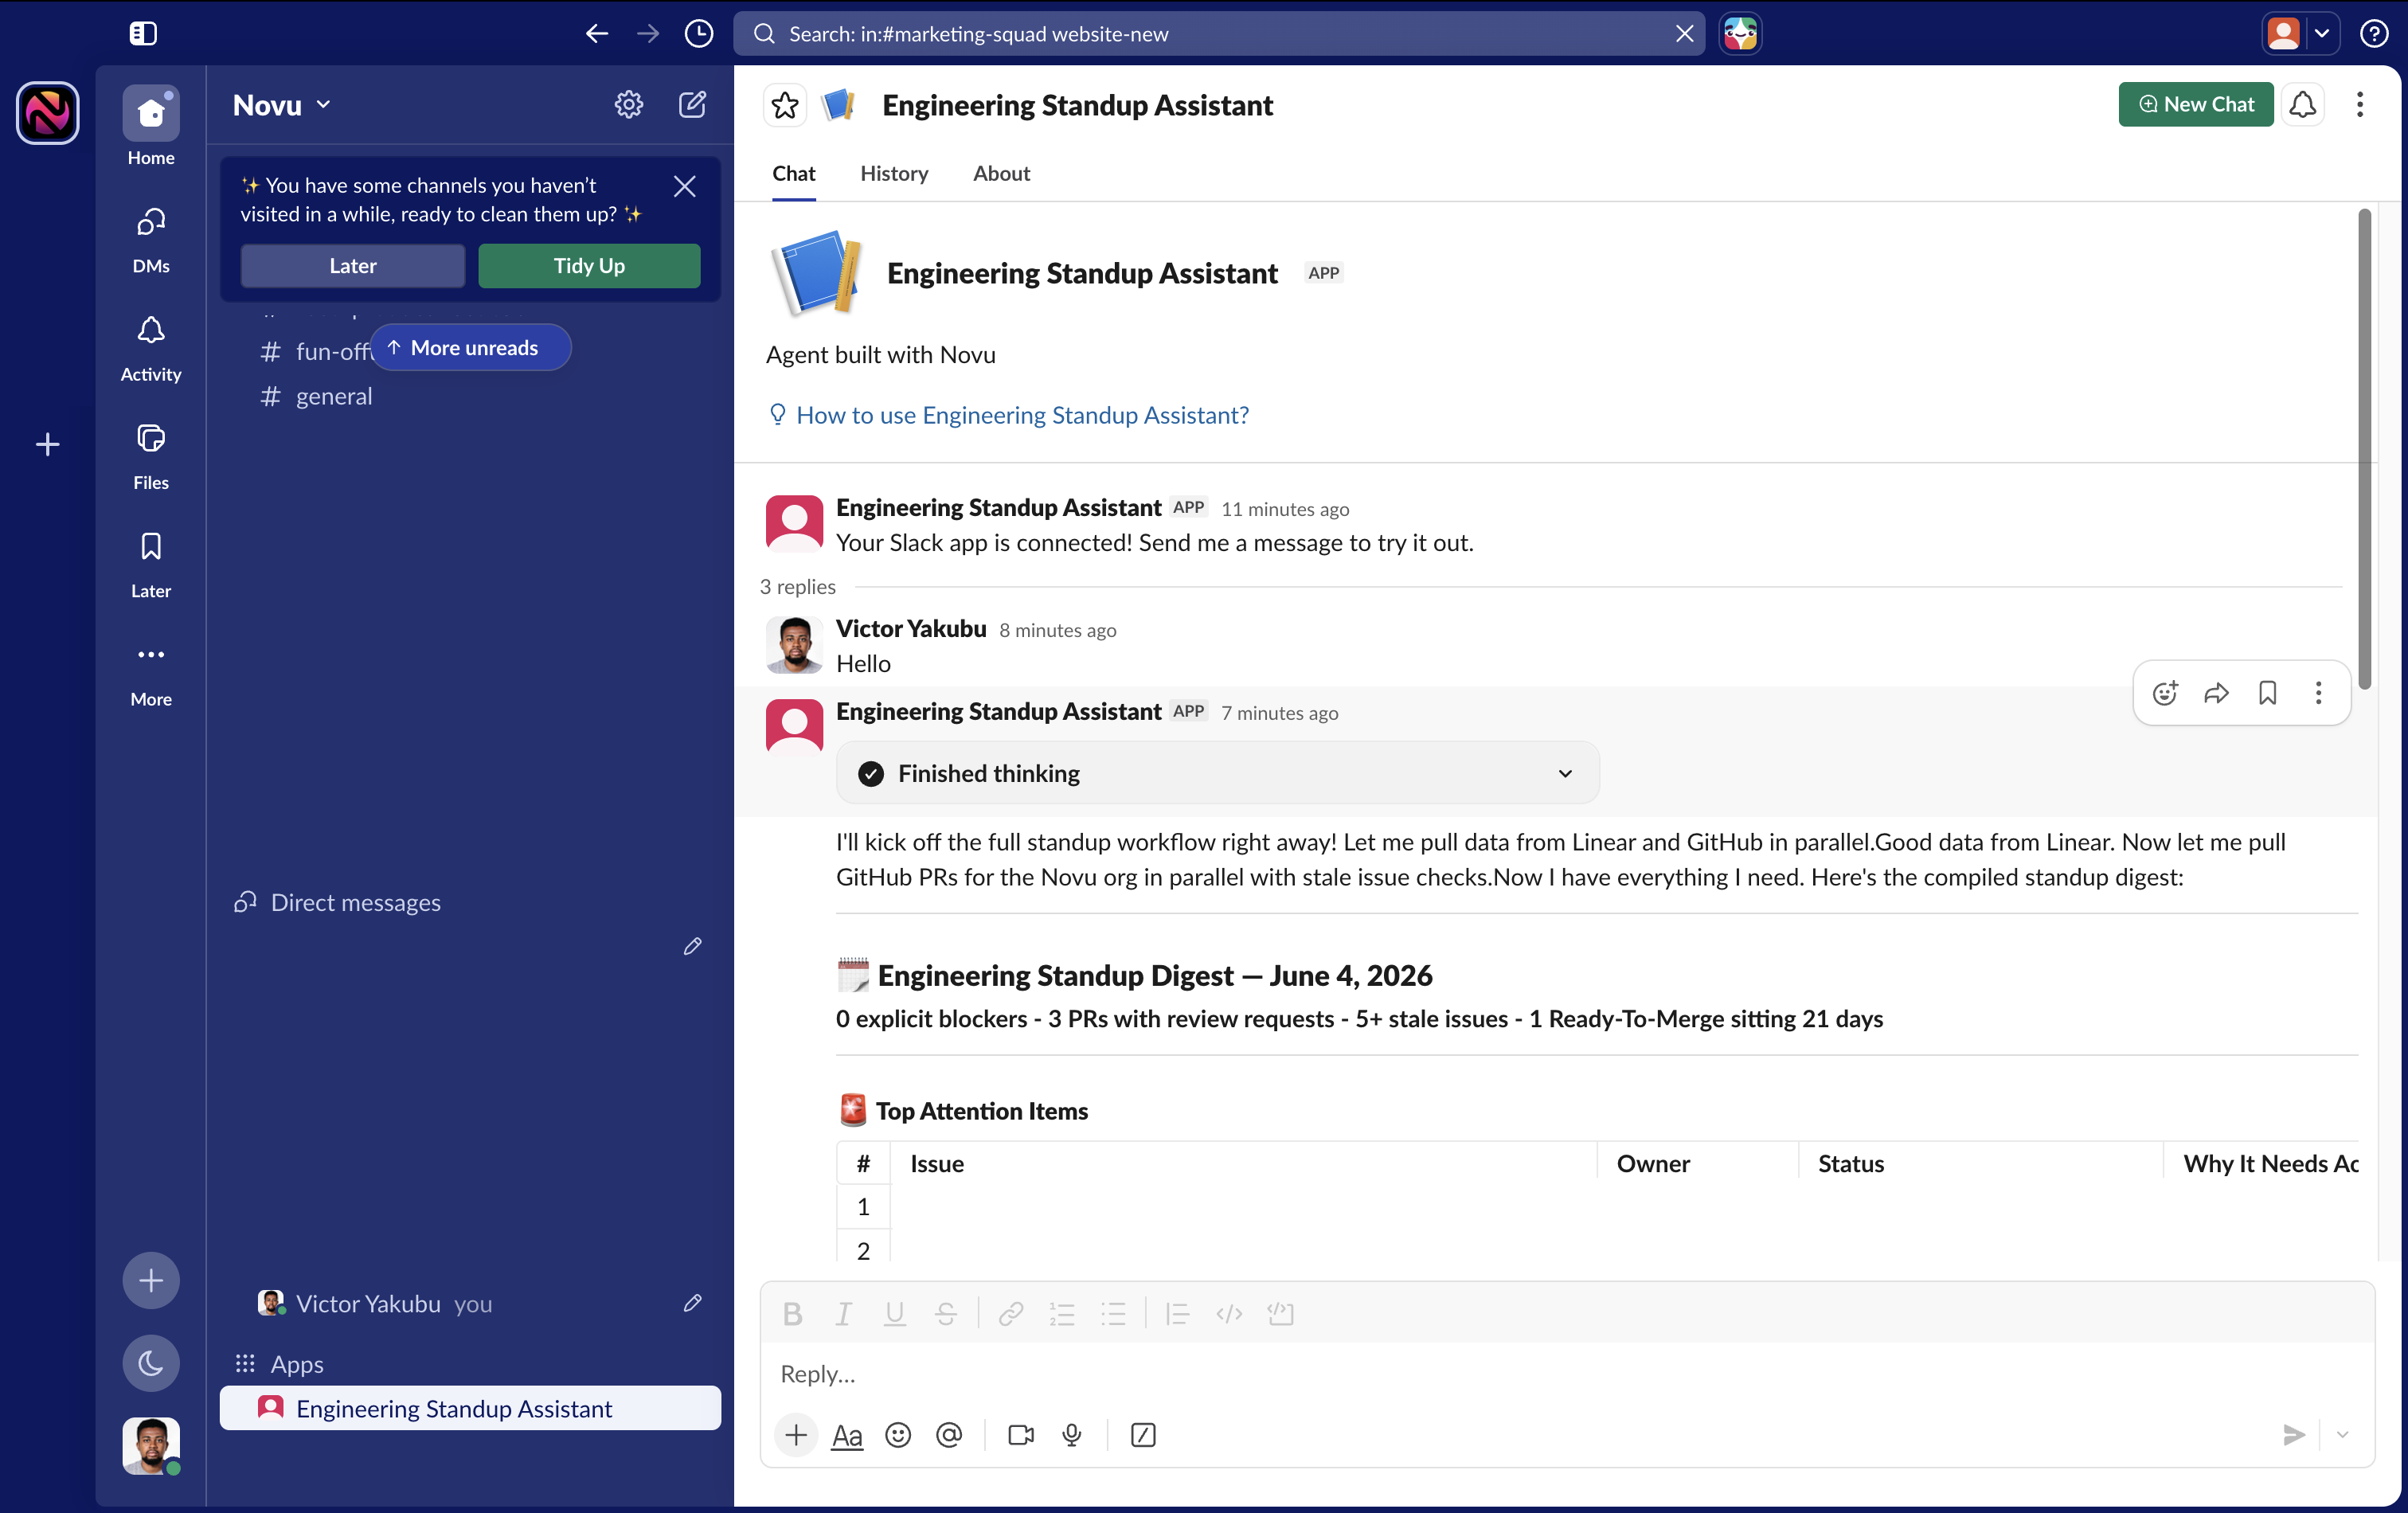The image size is (2408, 1513).
Task: Open the chat header kebab menu
Action: pyautogui.click(x=2360, y=104)
